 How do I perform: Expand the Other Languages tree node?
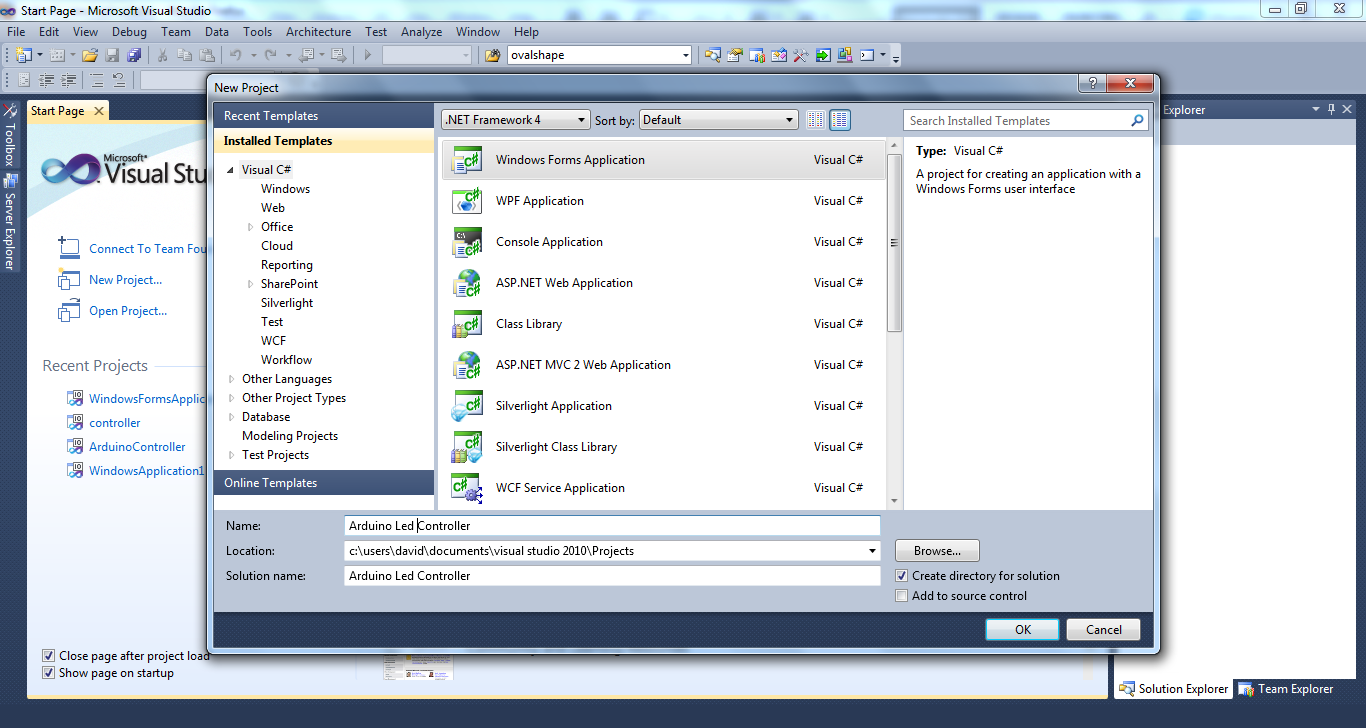click(232, 379)
